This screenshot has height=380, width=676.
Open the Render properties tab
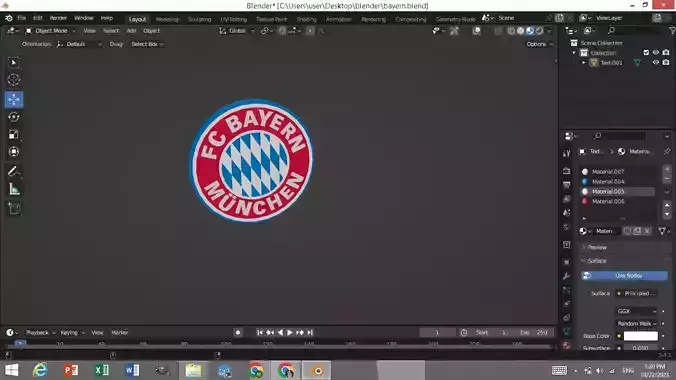(566, 171)
